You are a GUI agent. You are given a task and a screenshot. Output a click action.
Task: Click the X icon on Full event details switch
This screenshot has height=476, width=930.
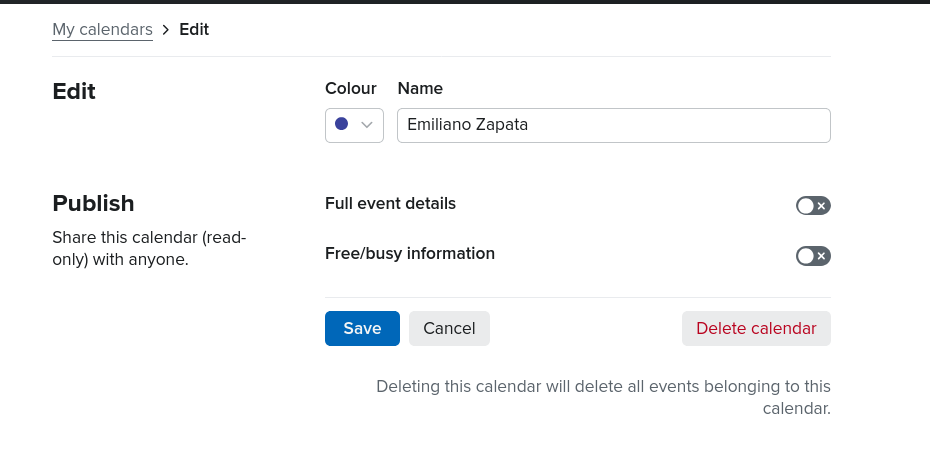pos(822,206)
